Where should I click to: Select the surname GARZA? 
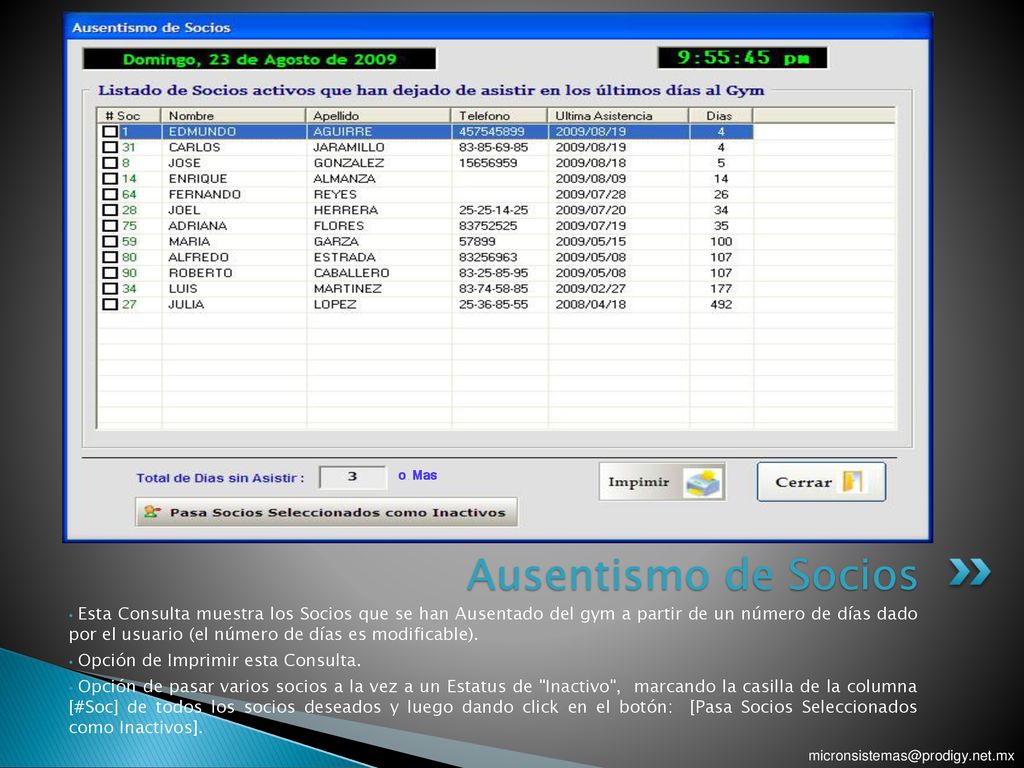(x=336, y=241)
